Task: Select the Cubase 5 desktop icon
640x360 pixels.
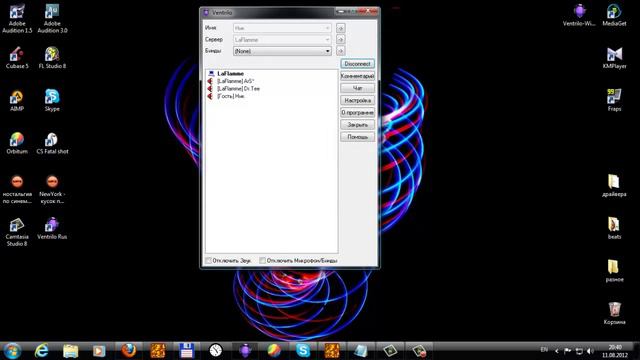Action: coord(17,58)
